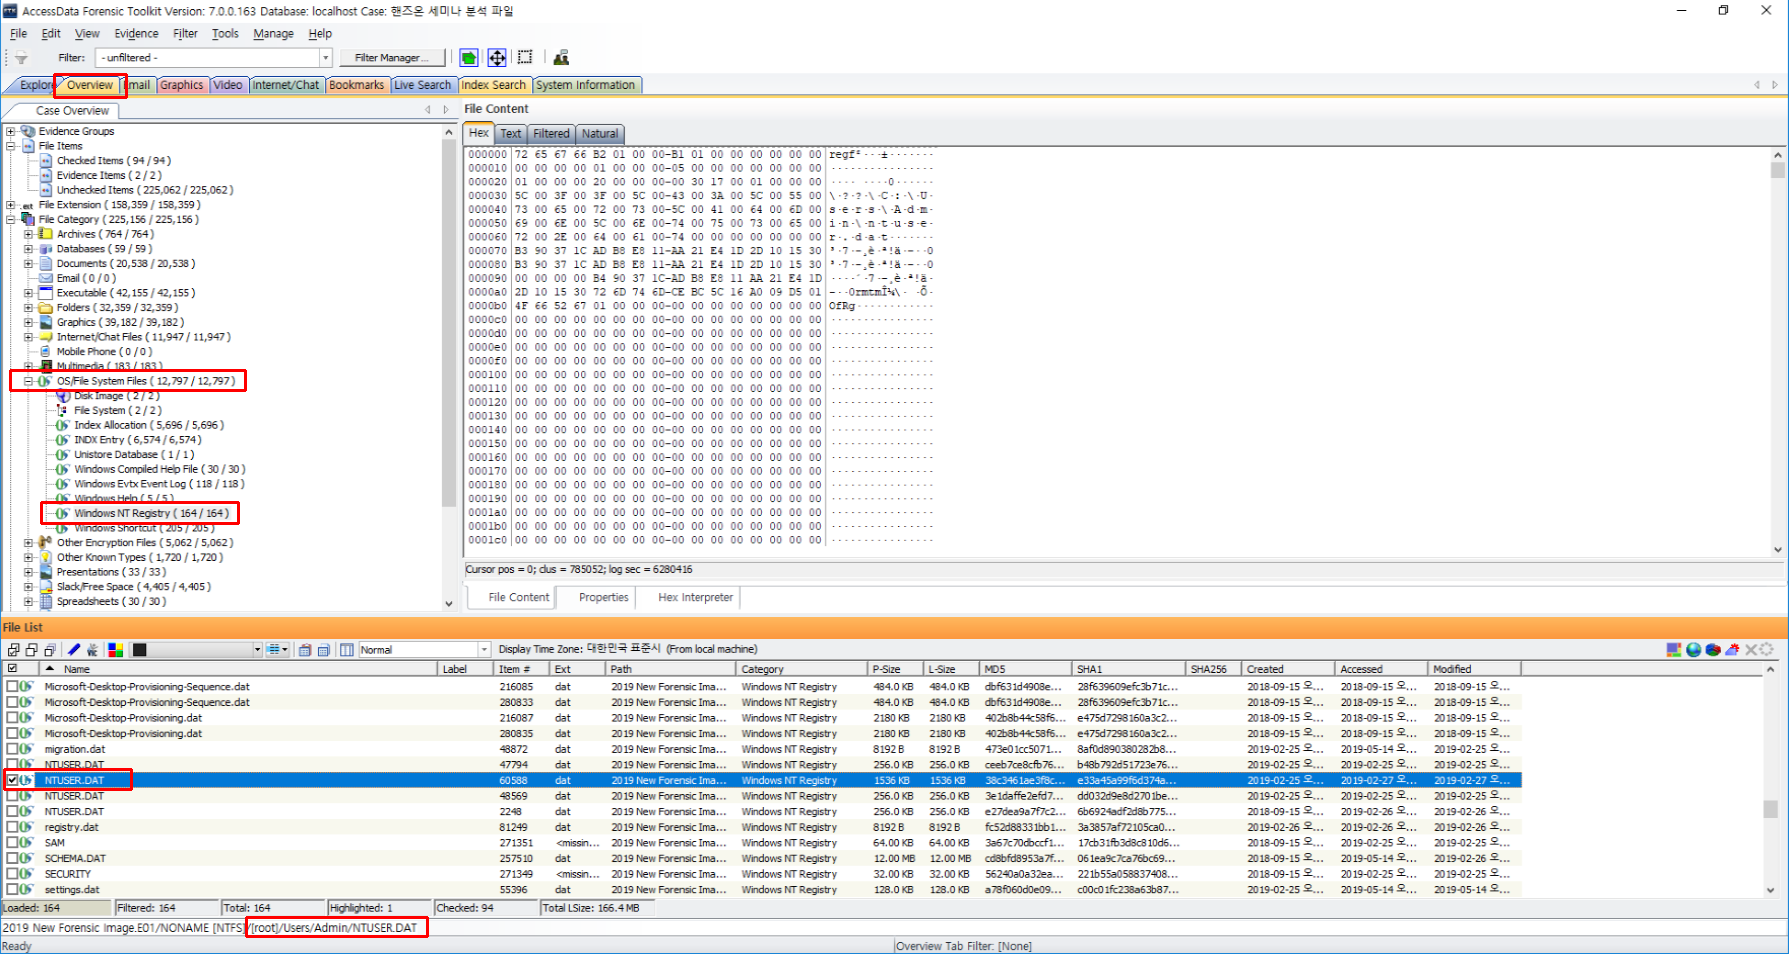Image resolution: width=1789 pixels, height=954 pixels.
Task: Click the third overlapping checkboxes icon in File List toolbar
Action: click(49, 650)
